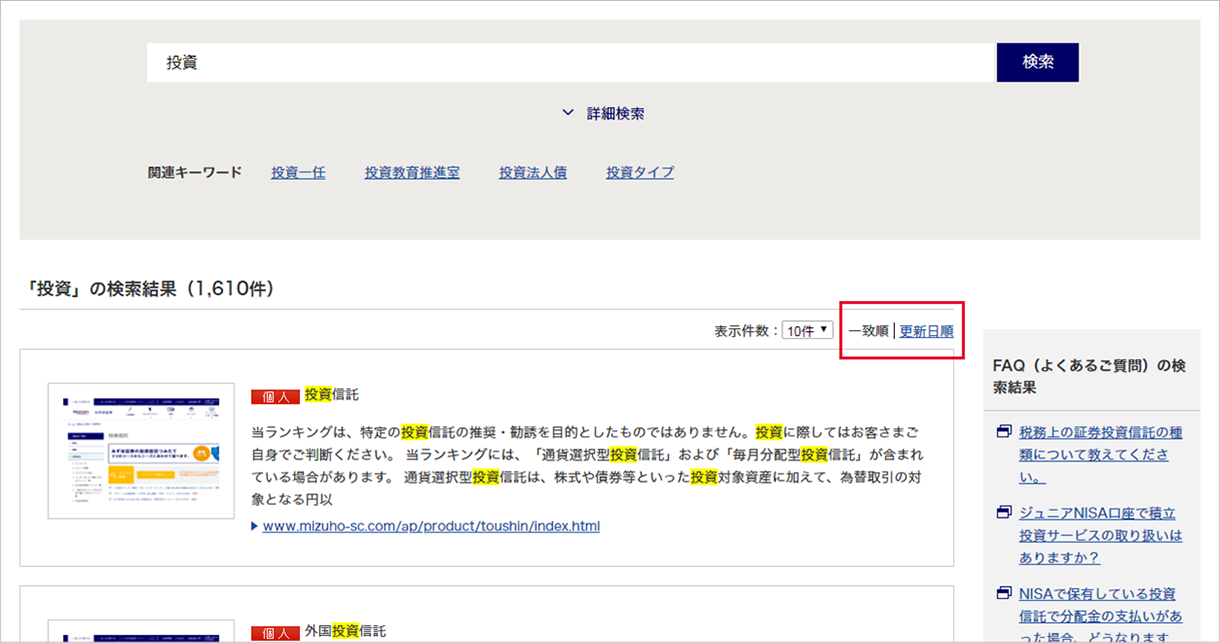Open FAQ link 税務上の証券投資信託の種類について
1220x643 pixels.
pyautogui.click(x=1100, y=455)
